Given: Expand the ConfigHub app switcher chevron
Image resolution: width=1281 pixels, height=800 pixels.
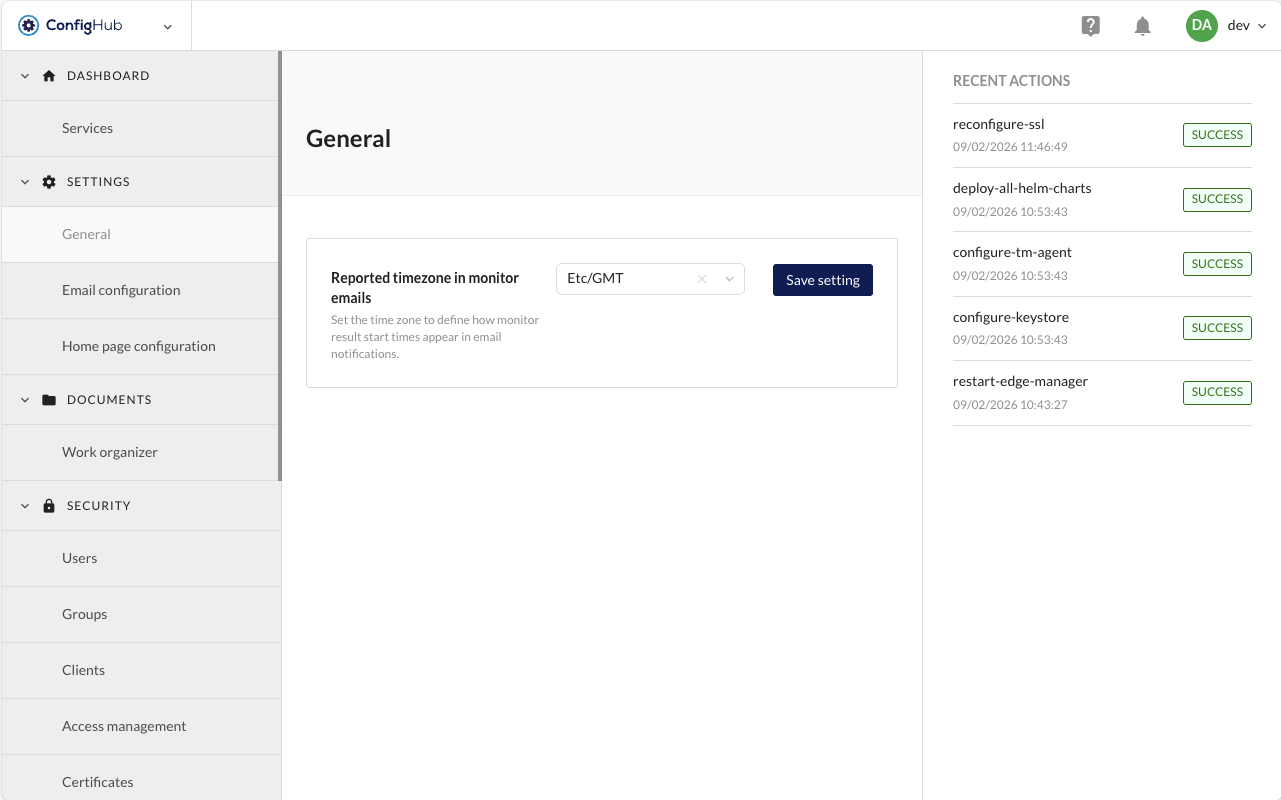Looking at the screenshot, I should pyautogui.click(x=168, y=27).
